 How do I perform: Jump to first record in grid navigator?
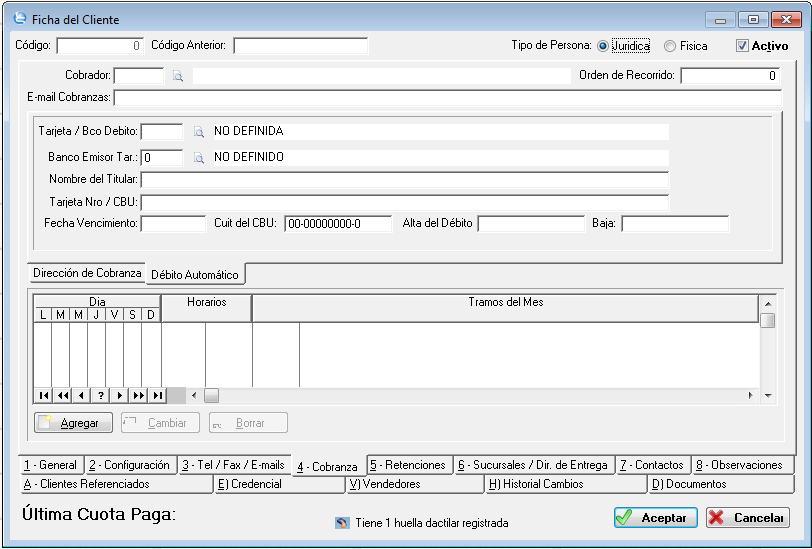(43, 396)
